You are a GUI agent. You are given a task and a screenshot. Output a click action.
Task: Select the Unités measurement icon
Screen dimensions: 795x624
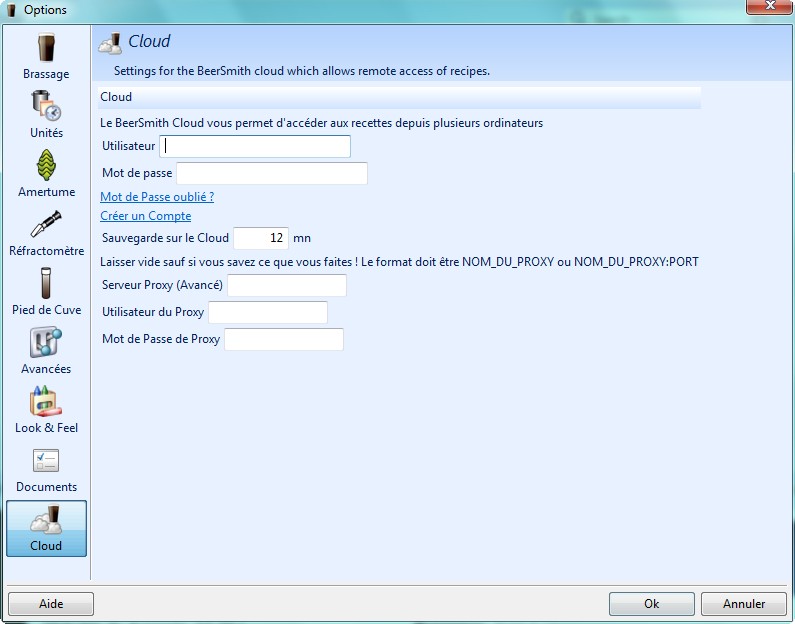[x=46, y=106]
